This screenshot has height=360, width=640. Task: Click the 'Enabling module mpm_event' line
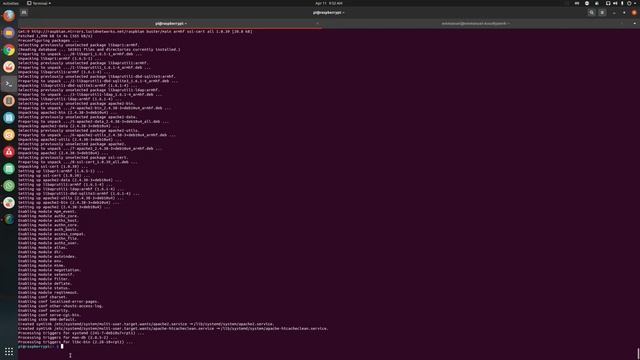[x=47, y=211]
